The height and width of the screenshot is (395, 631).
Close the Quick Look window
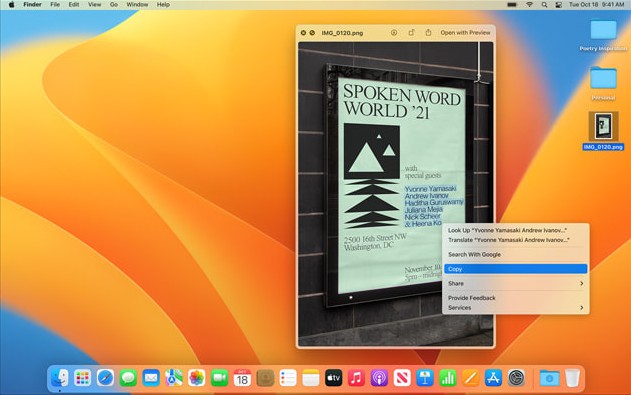click(303, 33)
